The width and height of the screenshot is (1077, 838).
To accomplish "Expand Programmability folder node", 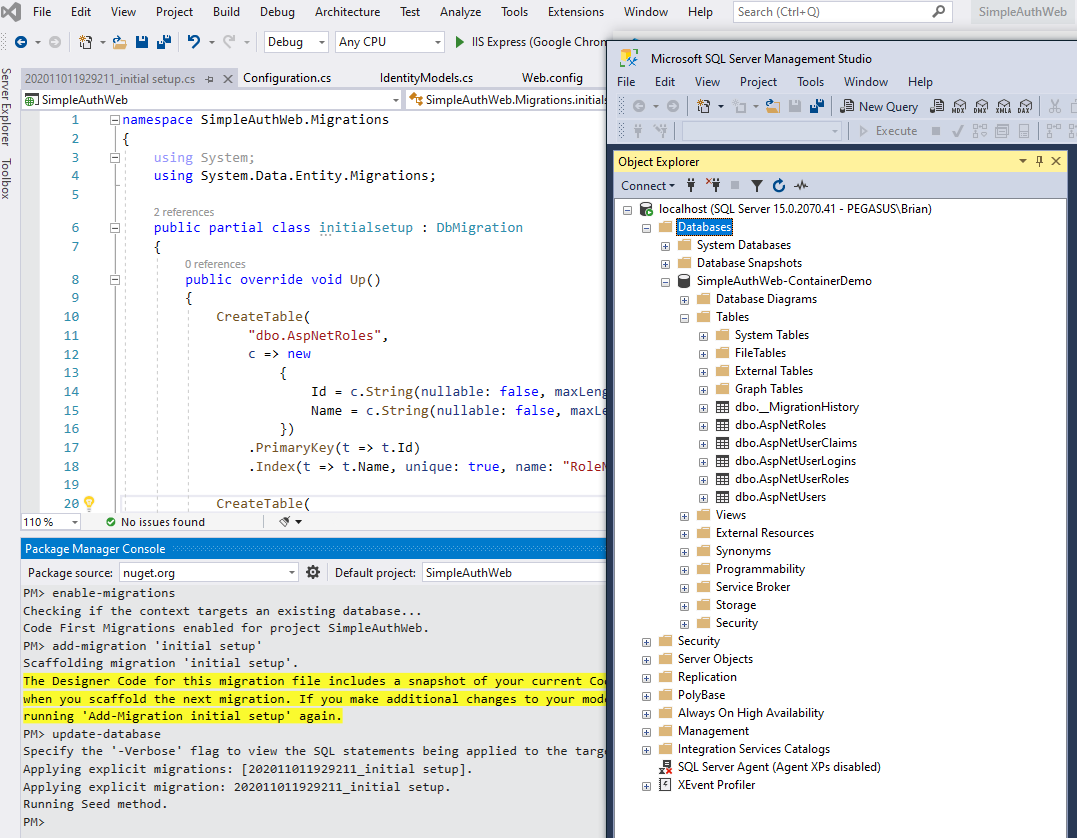I will [x=684, y=570].
